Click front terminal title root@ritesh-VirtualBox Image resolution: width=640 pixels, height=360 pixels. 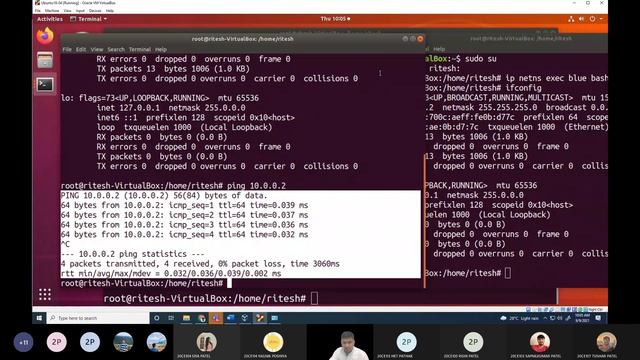242,39
